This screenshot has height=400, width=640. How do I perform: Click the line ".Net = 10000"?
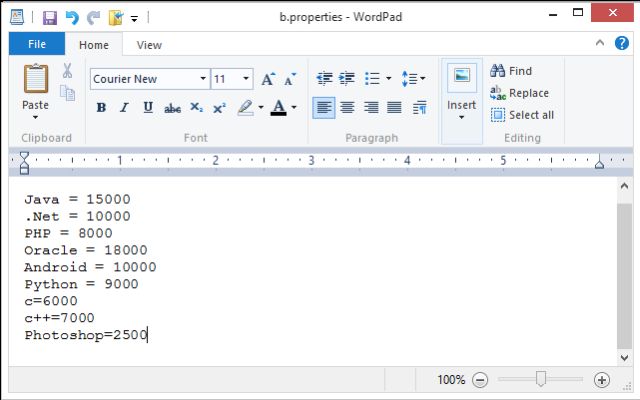[77, 216]
